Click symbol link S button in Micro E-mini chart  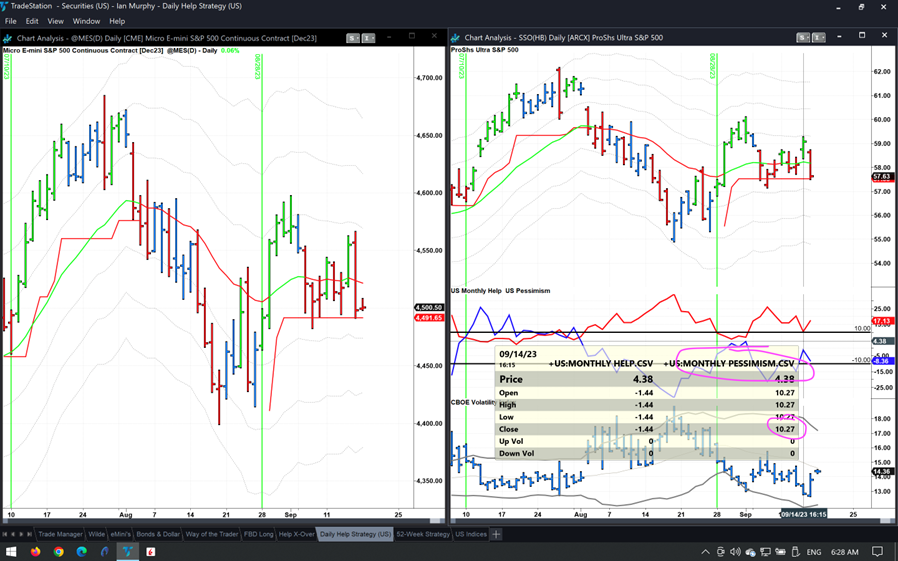(353, 38)
